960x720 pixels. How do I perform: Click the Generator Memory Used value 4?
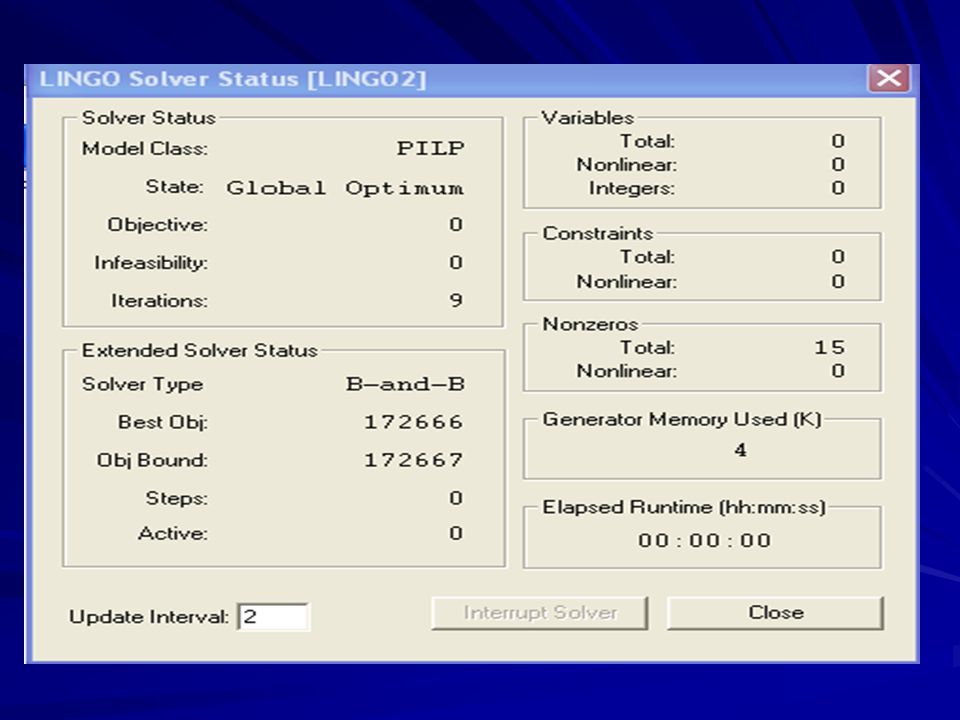(x=740, y=450)
